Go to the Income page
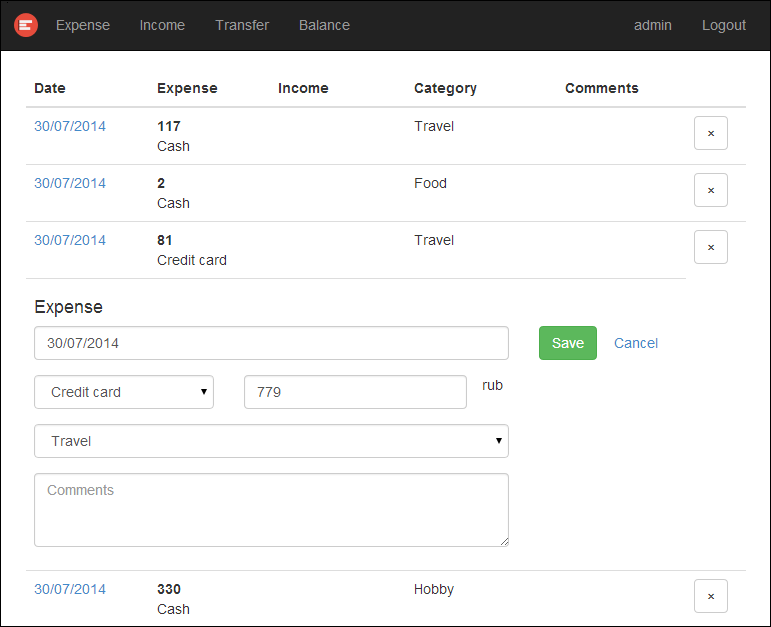771x627 pixels. (162, 25)
